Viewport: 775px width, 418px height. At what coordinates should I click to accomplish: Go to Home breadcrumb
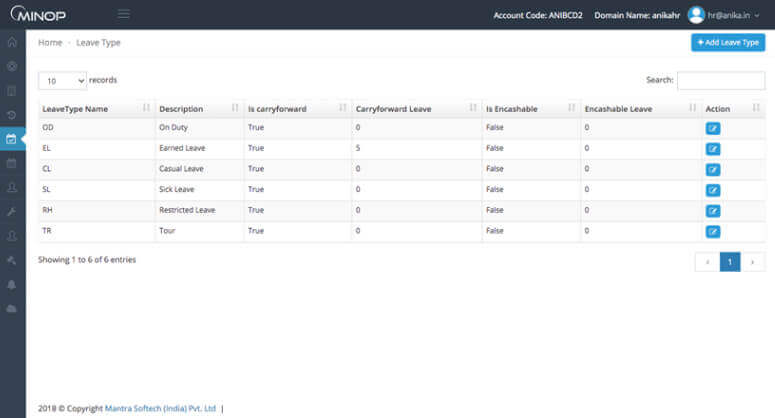(50, 43)
